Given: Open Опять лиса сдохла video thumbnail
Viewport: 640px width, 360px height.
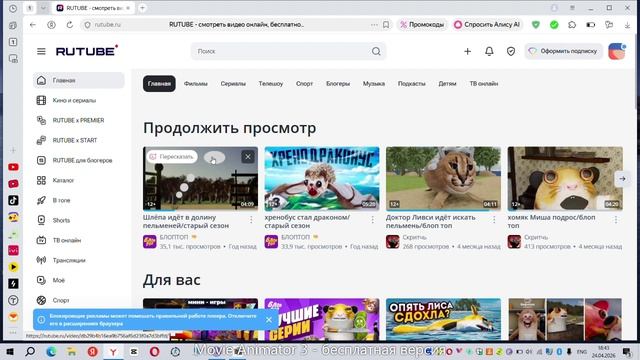Looking at the screenshot, I should coord(443,319).
